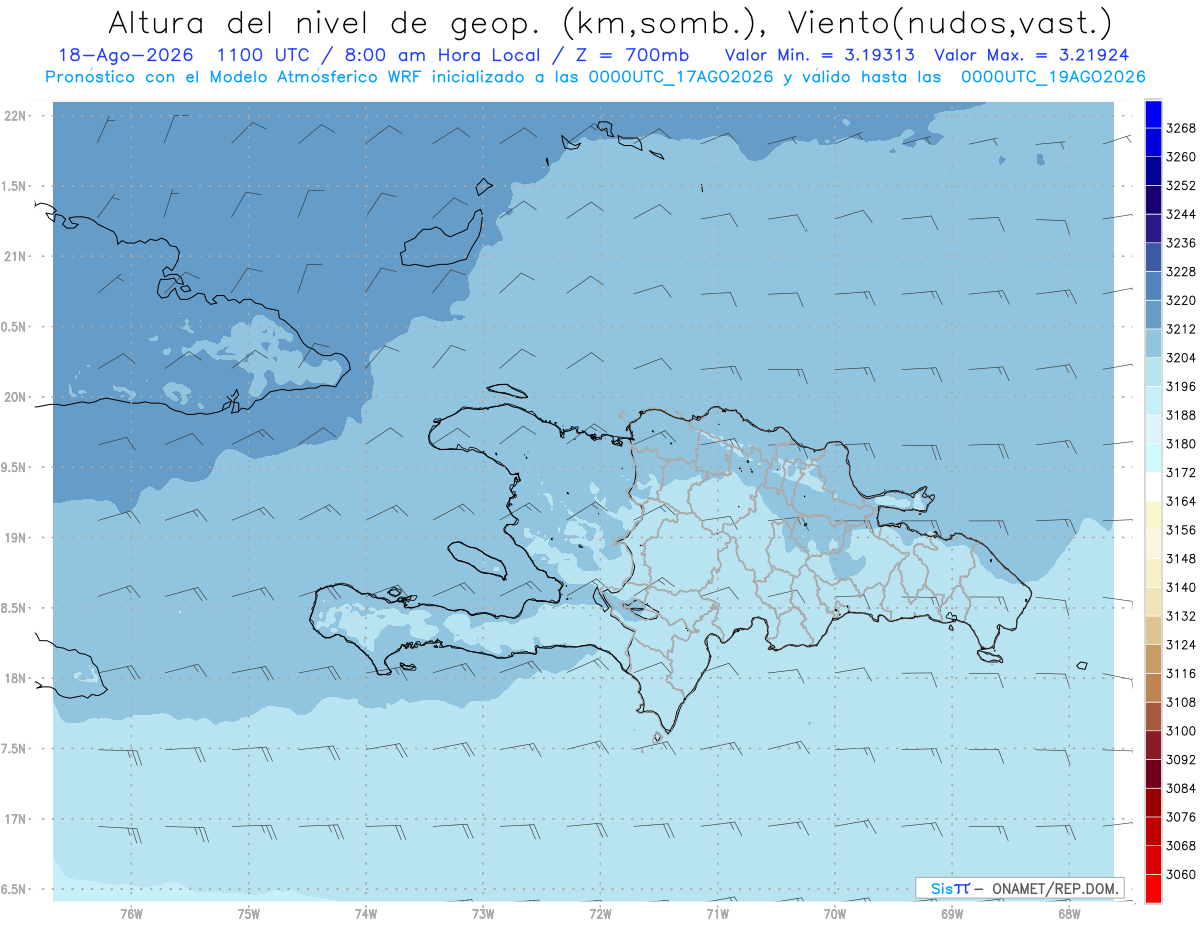Click the legend value '3132'
This screenshot has width=1200, height=927.
tap(1181, 616)
